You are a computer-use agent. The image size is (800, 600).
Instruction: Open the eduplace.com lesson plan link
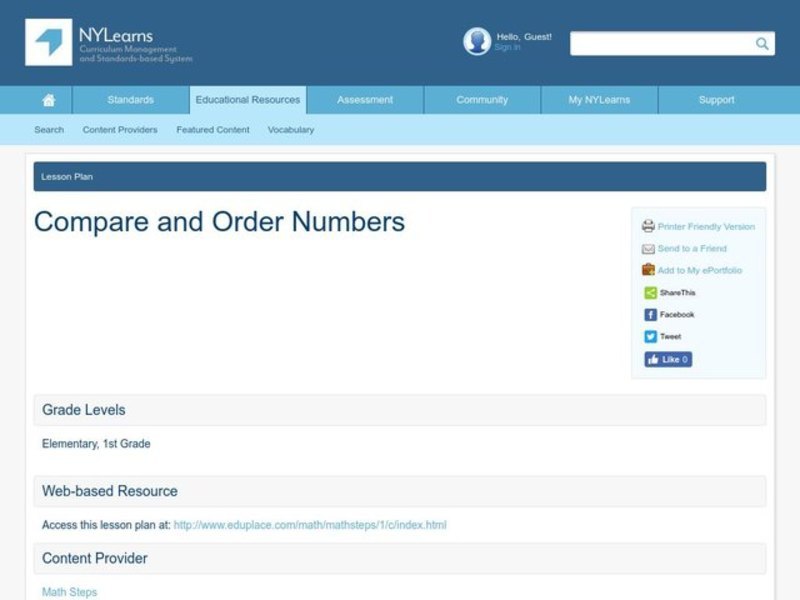pos(310,524)
